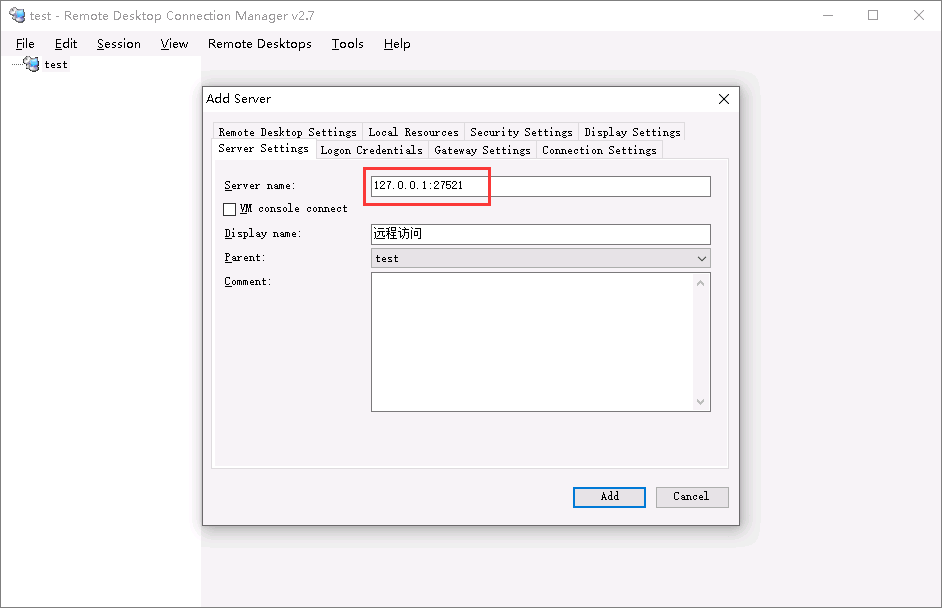Click the Add button

click(609, 497)
